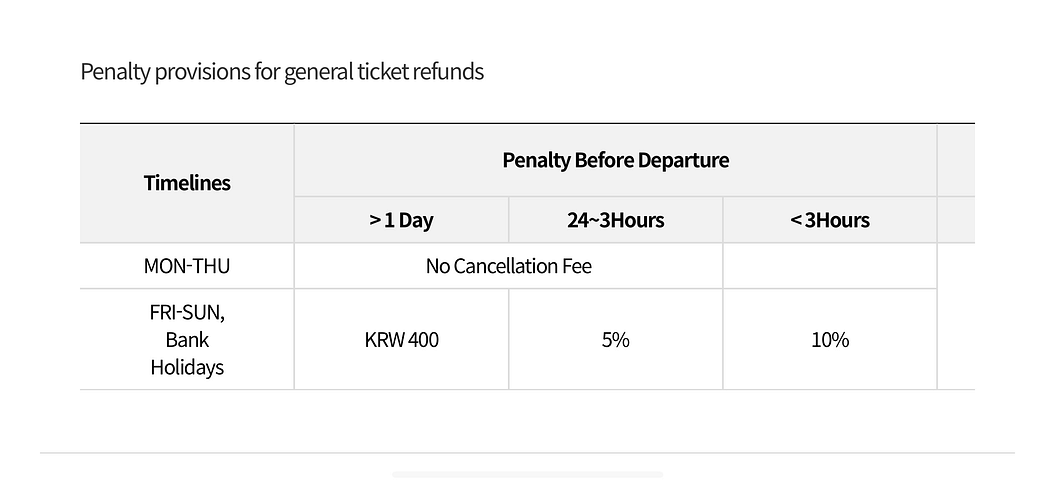
Task: Select the 10% penalty cell
Action: (829, 340)
